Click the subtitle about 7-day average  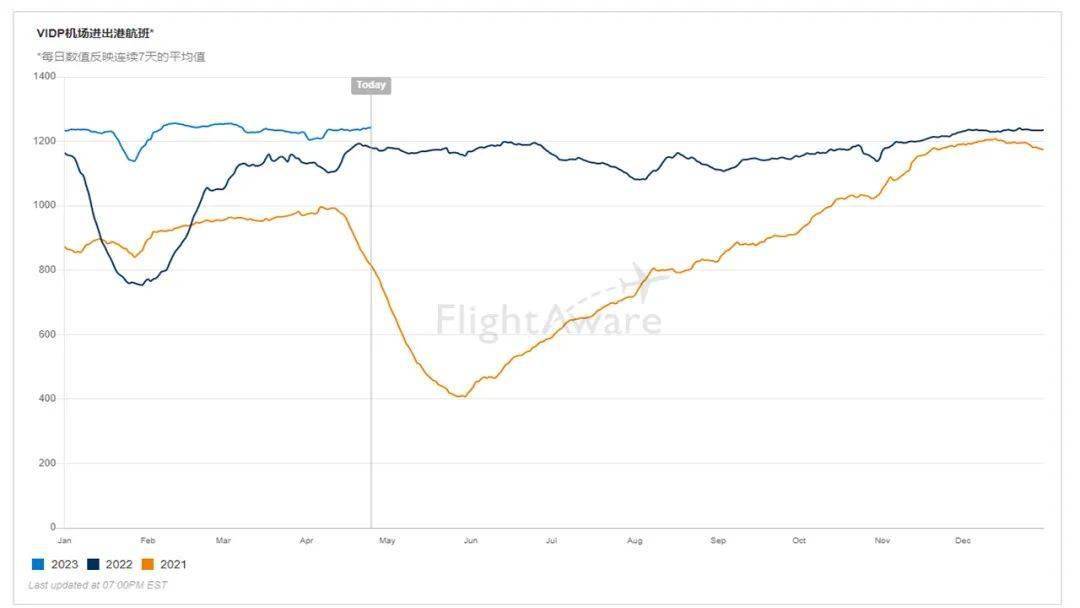pos(121,56)
